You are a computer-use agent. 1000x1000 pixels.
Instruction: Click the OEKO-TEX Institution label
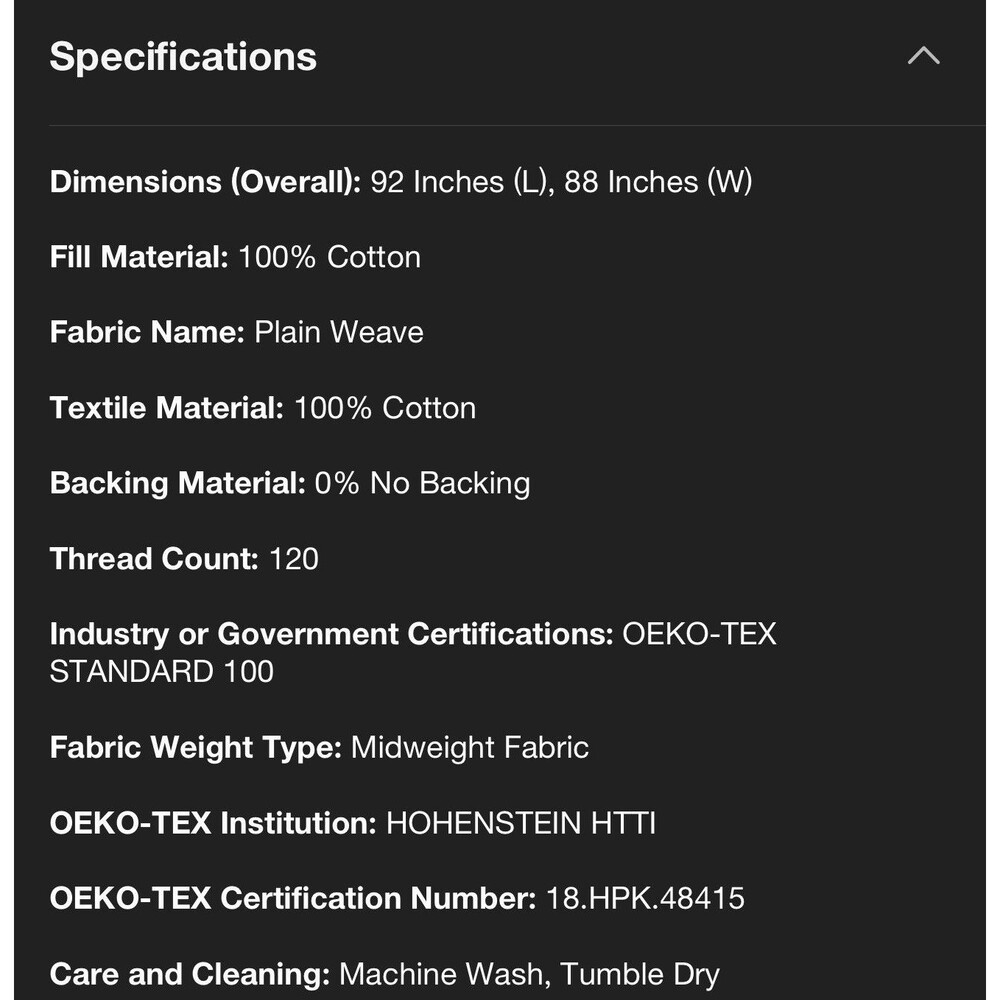pyautogui.click(x=213, y=823)
